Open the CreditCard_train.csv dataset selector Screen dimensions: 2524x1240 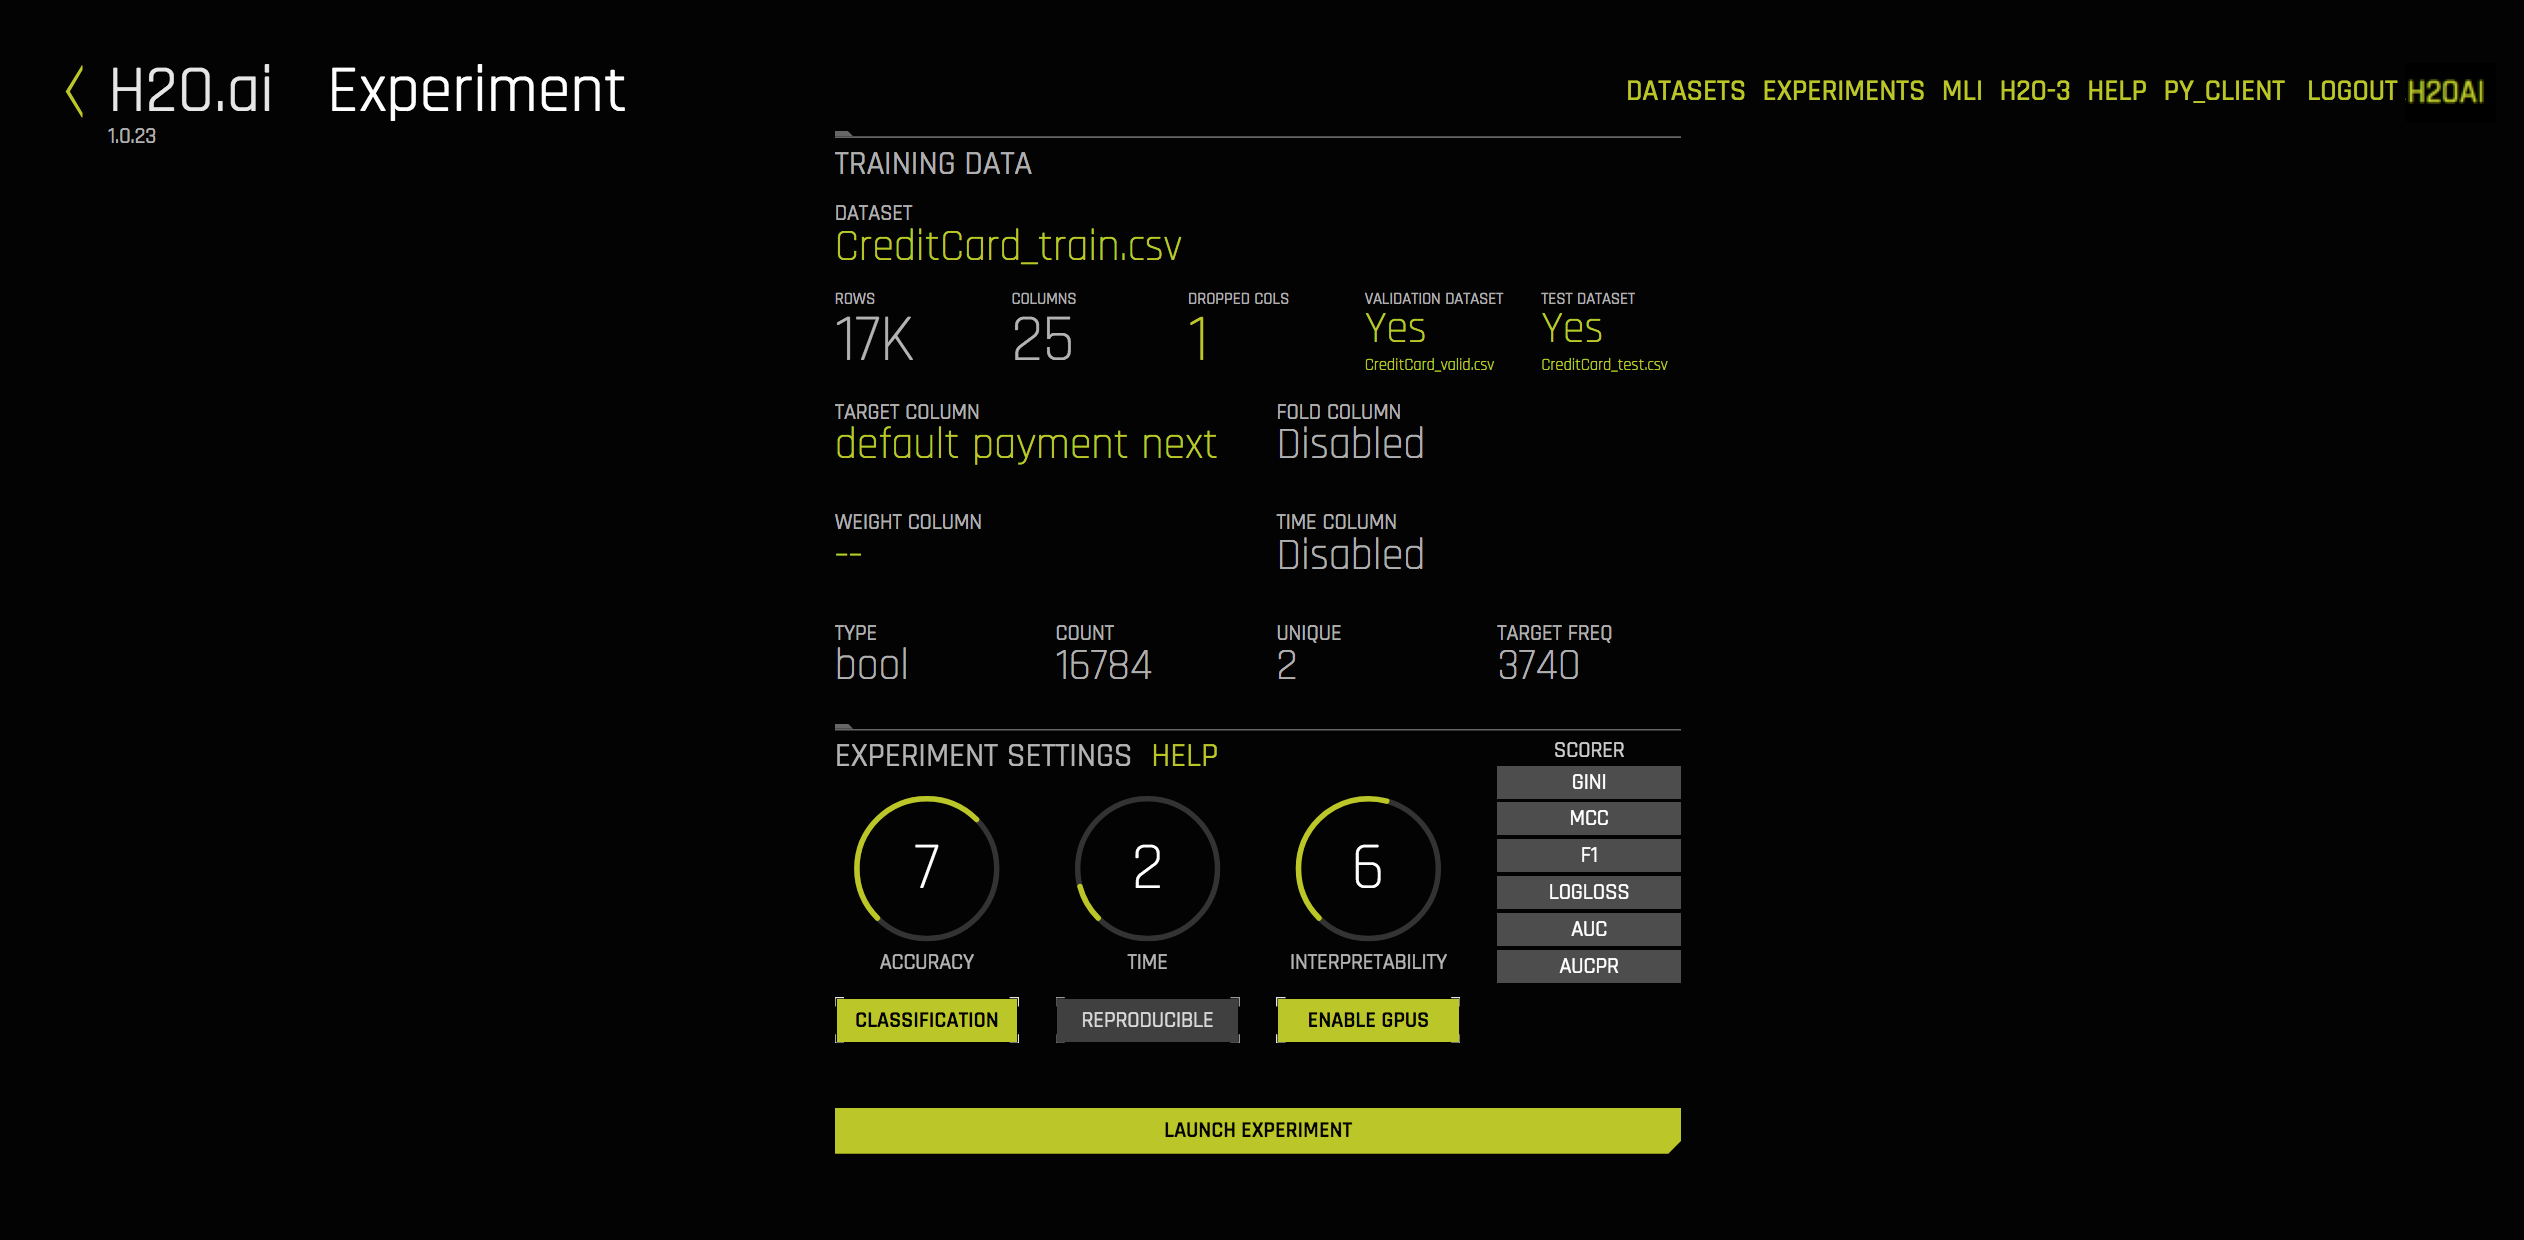pos(1008,246)
